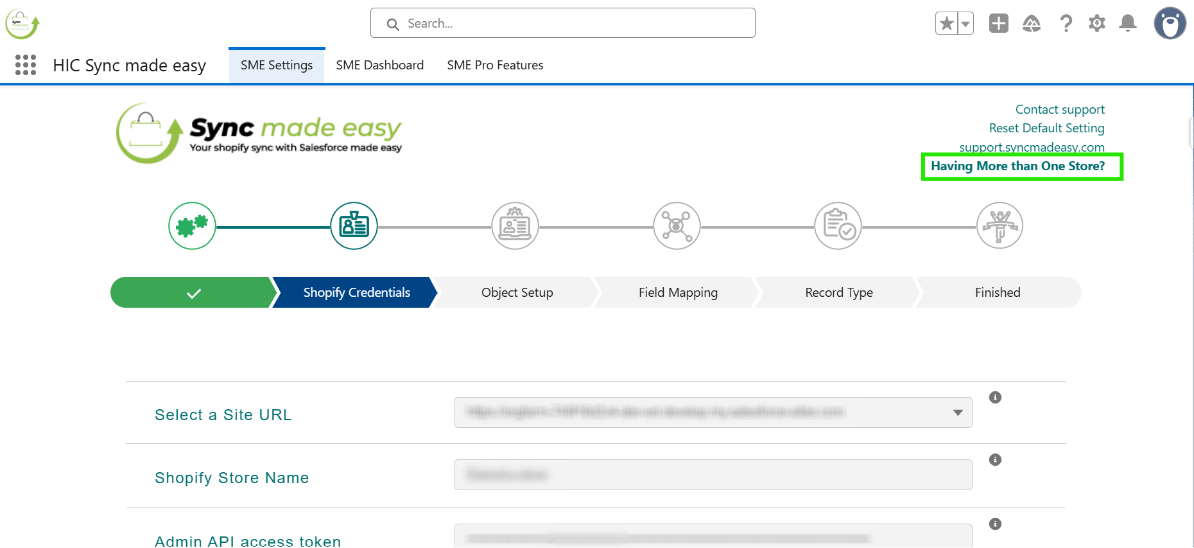Click info icon beside Admin API access token
The image size is (1194, 548).
click(x=995, y=524)
